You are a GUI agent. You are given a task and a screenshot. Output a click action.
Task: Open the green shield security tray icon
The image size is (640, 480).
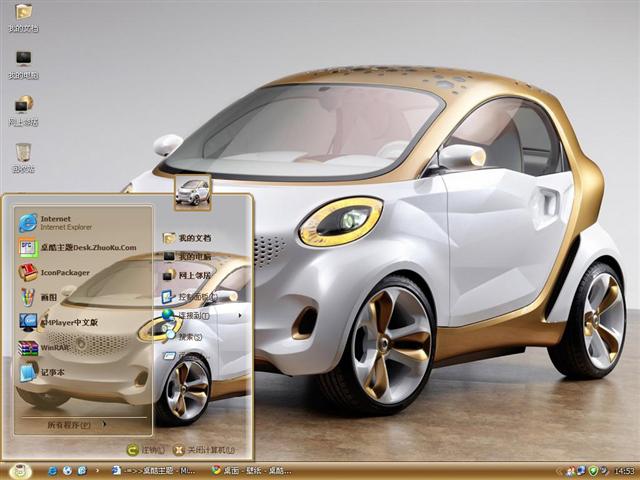pos(593,471)
